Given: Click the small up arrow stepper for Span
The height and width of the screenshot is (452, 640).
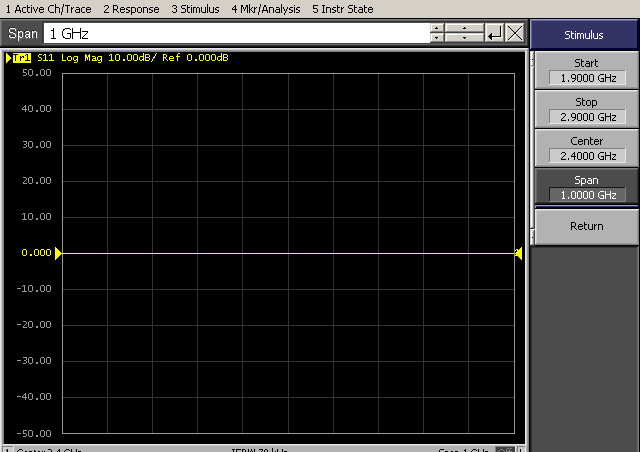Looking at the screenshot, I should 437,28.
